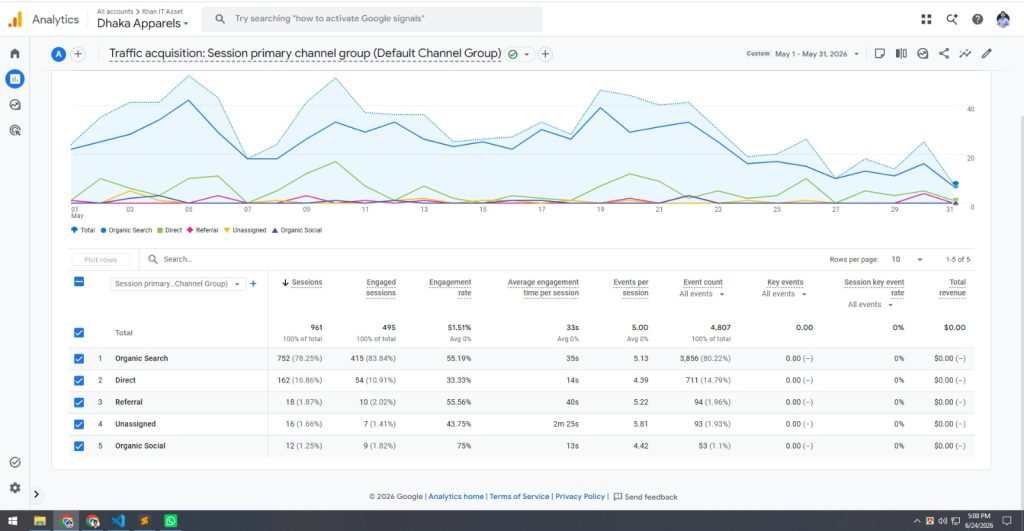This screenshot has height=531, width=1024.
Task: Open the Admin gear icon in sidebar
Action: pyautogui.click(x=14, y=488)
